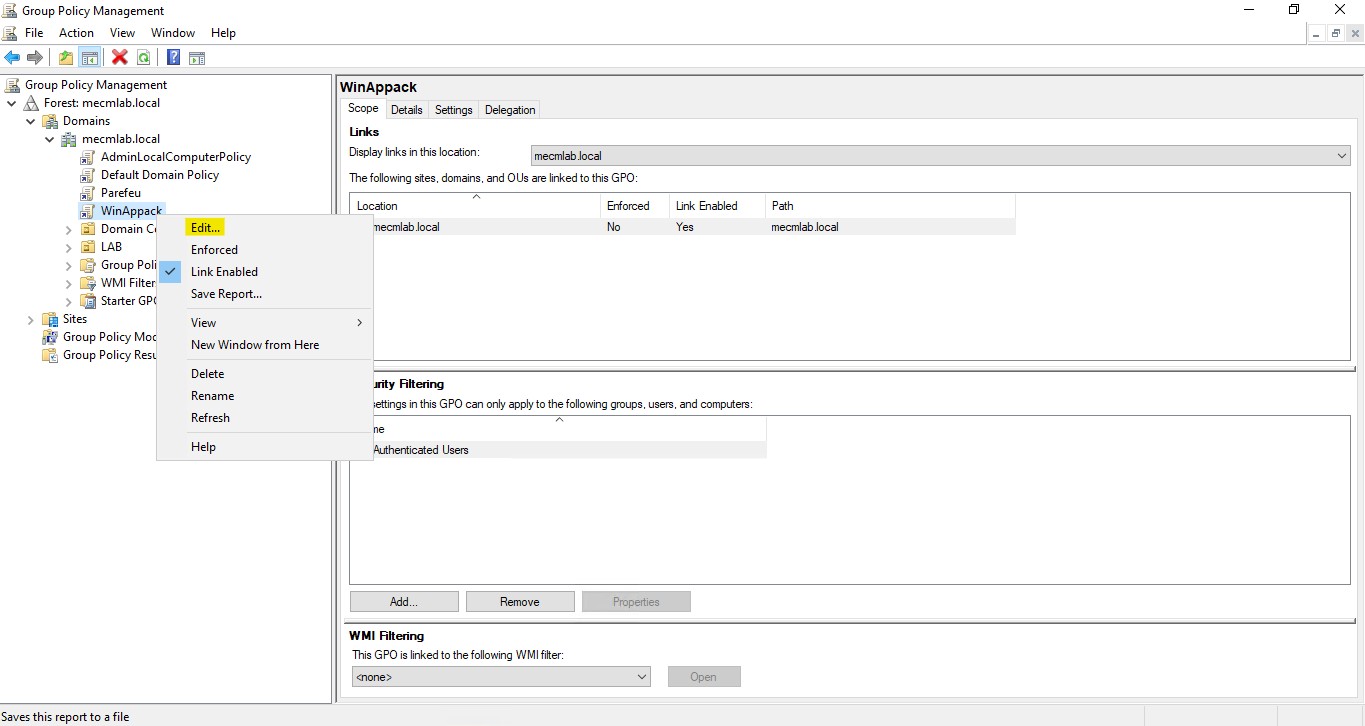The height and width of the screenshot is (726, 1365).
Task: Open the Action menu
Action: 76,32
